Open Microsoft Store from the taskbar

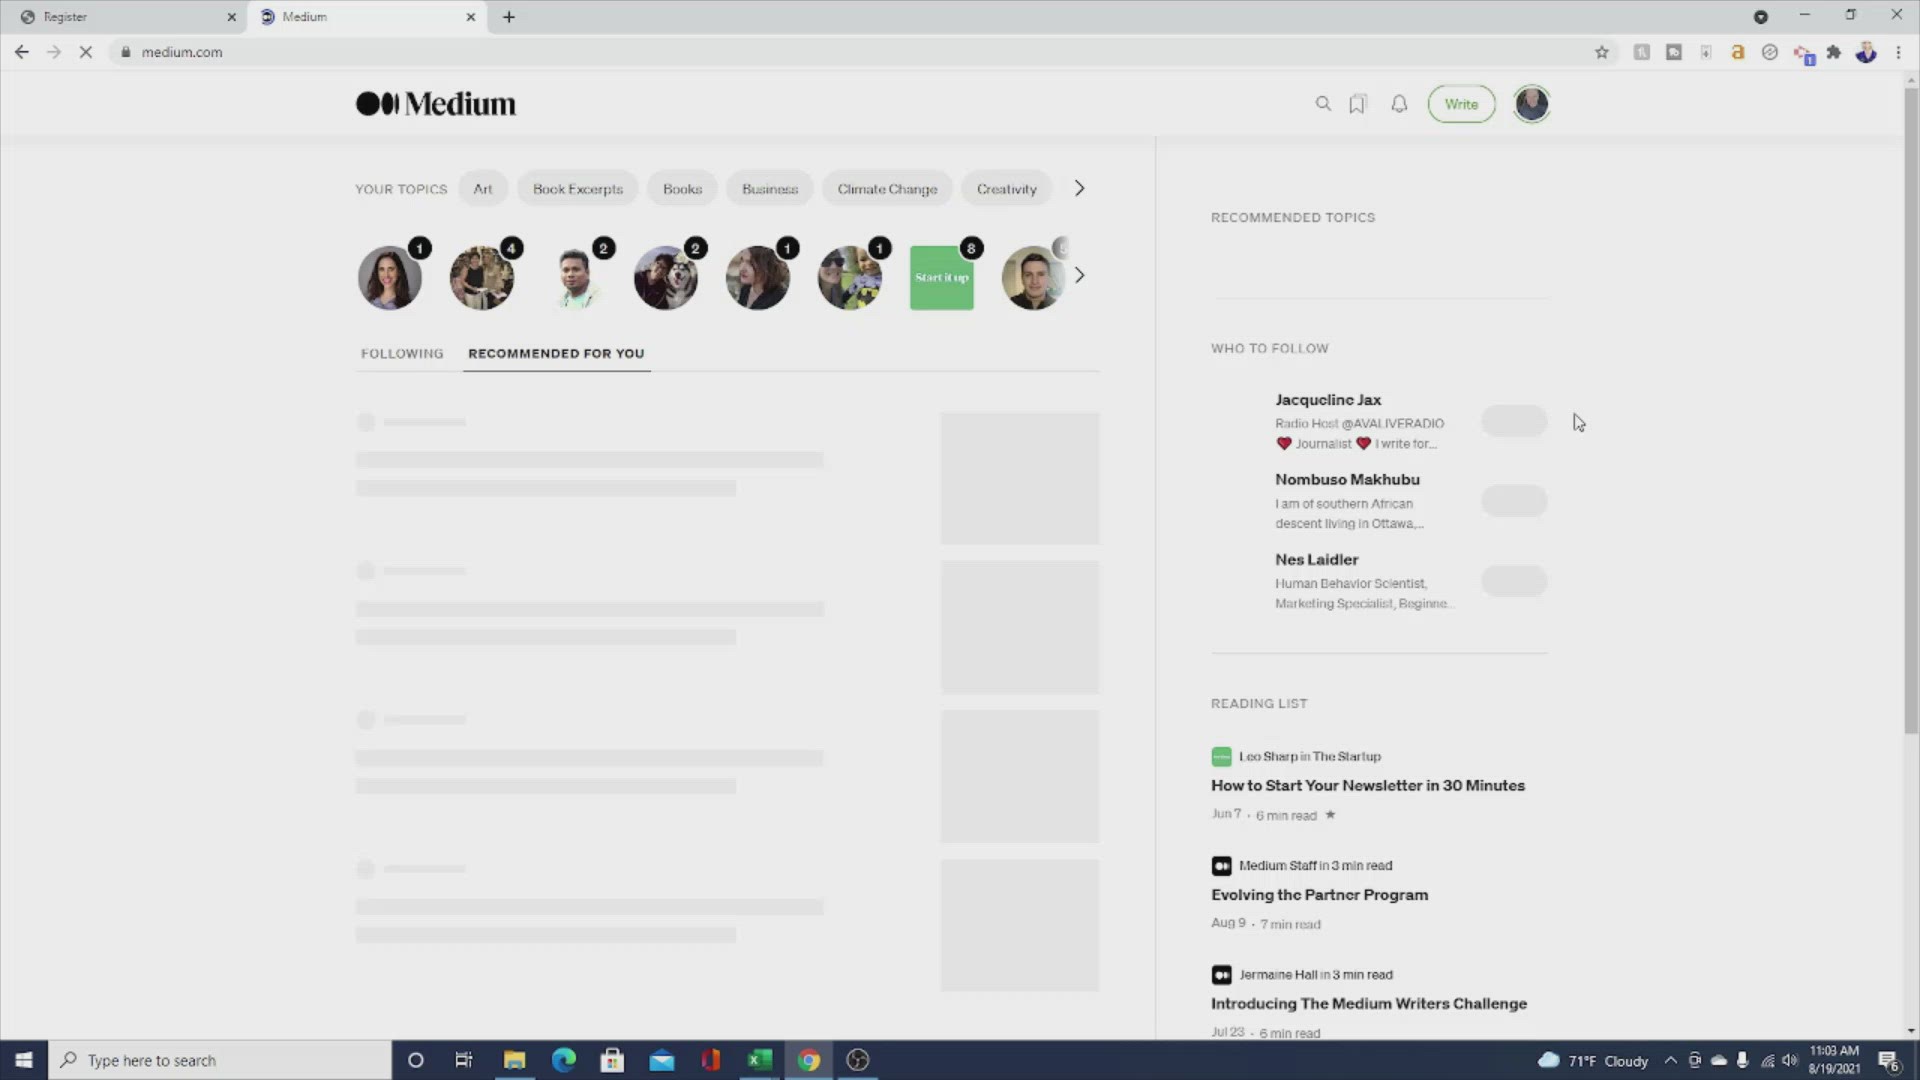(612, 1060)
